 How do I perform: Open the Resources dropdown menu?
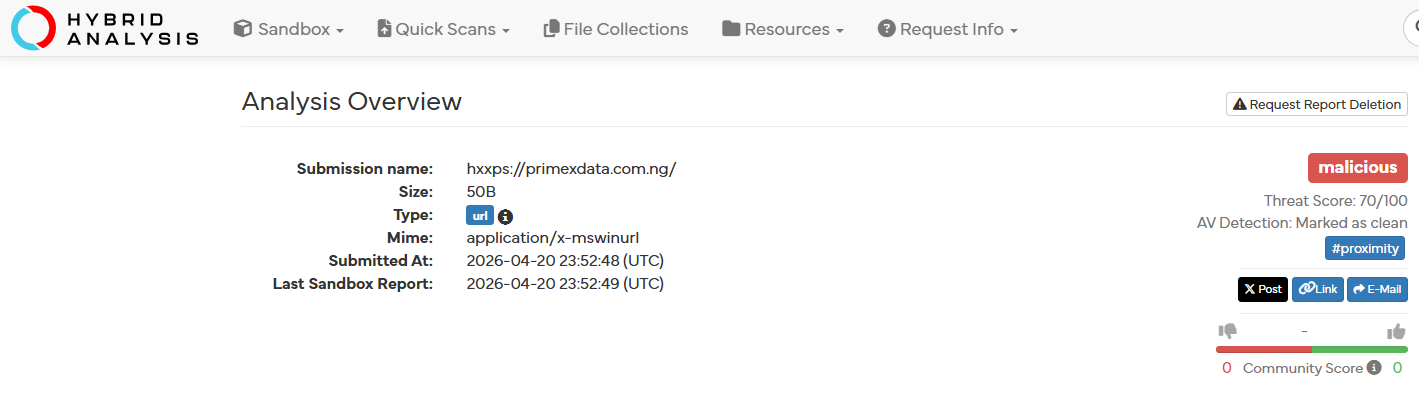point(783,29)
